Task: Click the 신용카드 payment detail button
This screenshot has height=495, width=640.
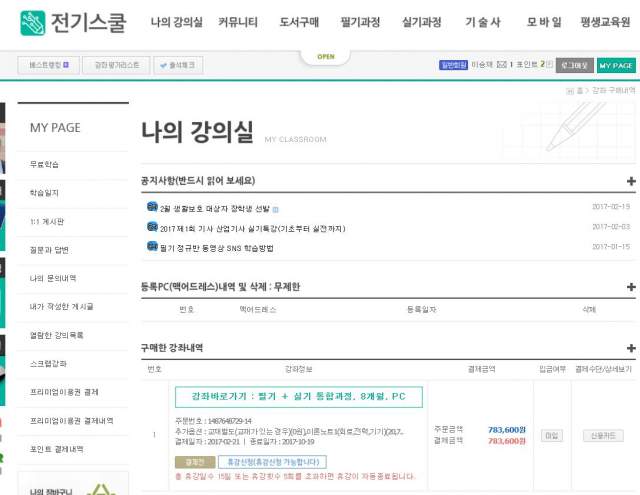Action: pos(603,435)
